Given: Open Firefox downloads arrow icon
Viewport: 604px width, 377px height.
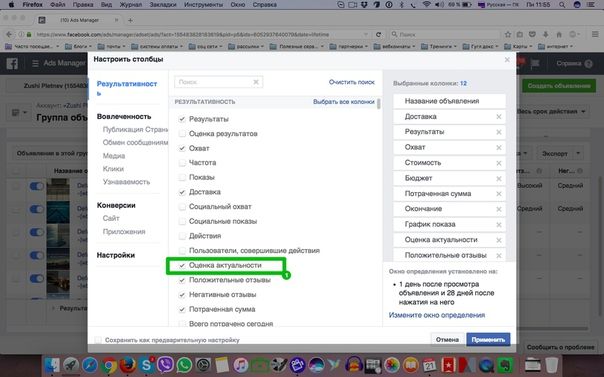Looking at the screenshot, I should pyautogui.click(x=546, y=34).
